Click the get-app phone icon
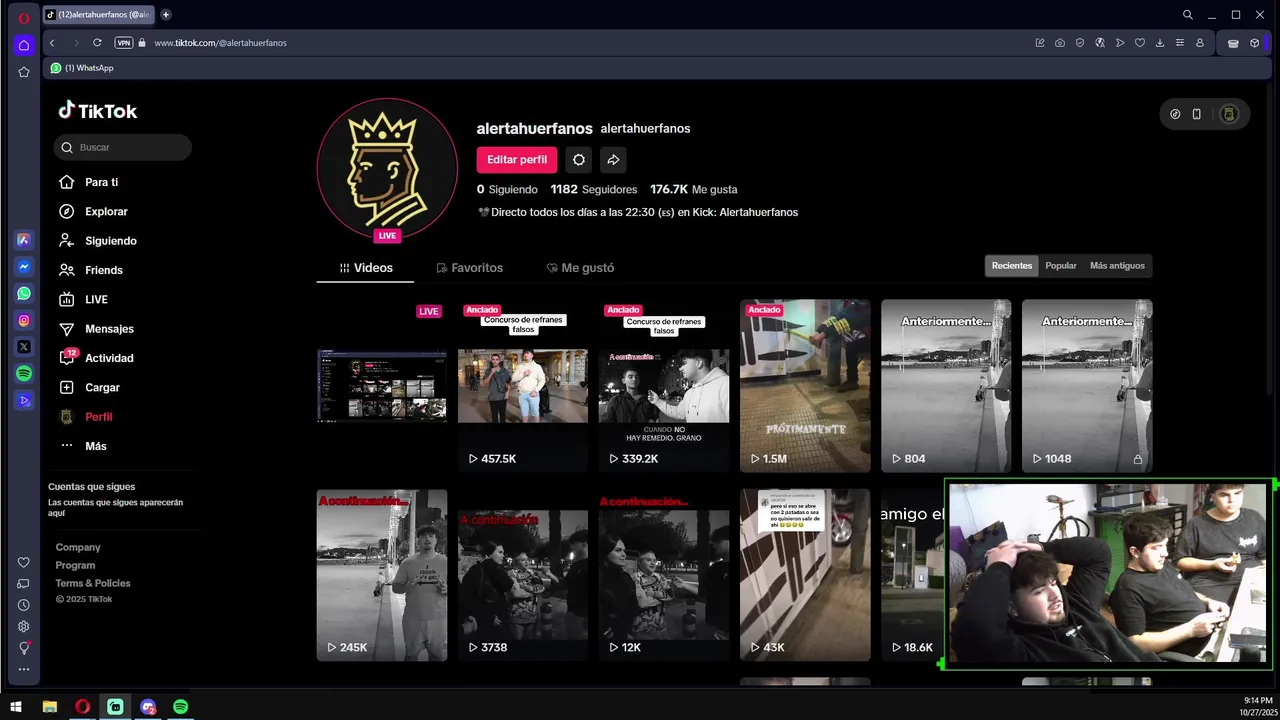The height and width of the screenshot is (720, 1280). tap(1196, 114)
